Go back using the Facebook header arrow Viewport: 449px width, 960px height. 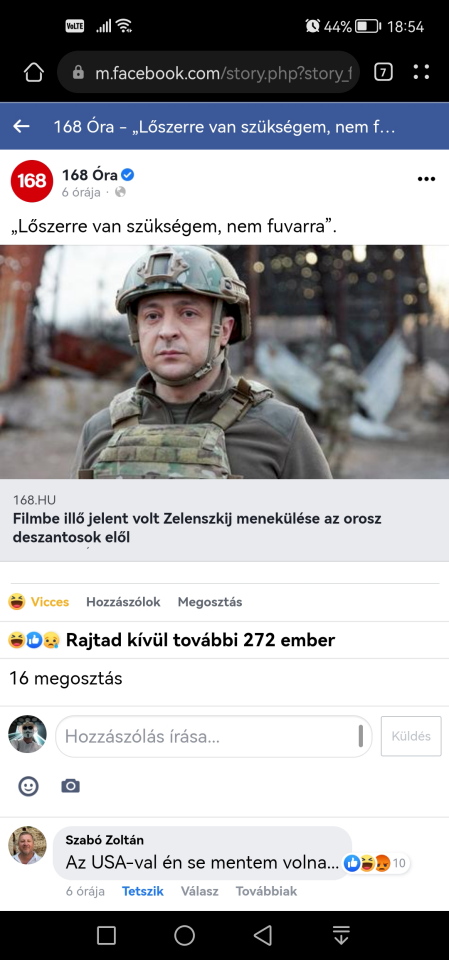(x=21, y=126)
